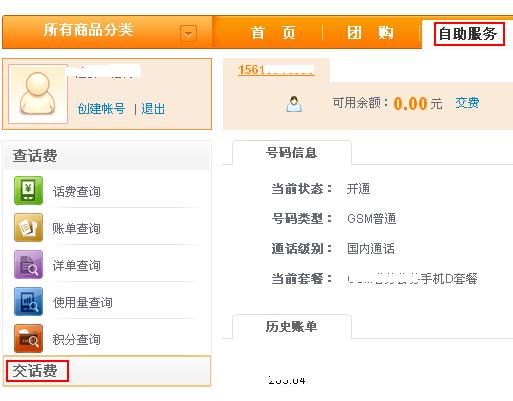Open the 账单查询 text entry
This screenshot has width=513, height=401.
point(77,228)
